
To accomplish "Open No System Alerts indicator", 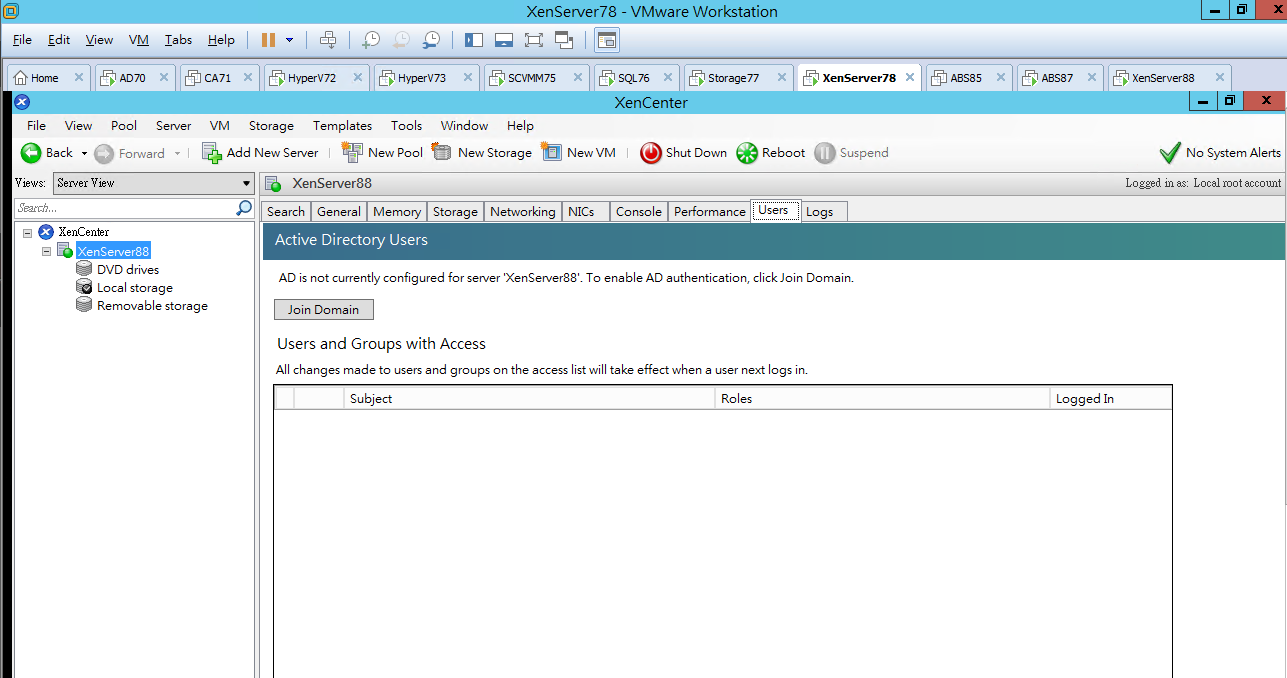I will [1219, 153].
